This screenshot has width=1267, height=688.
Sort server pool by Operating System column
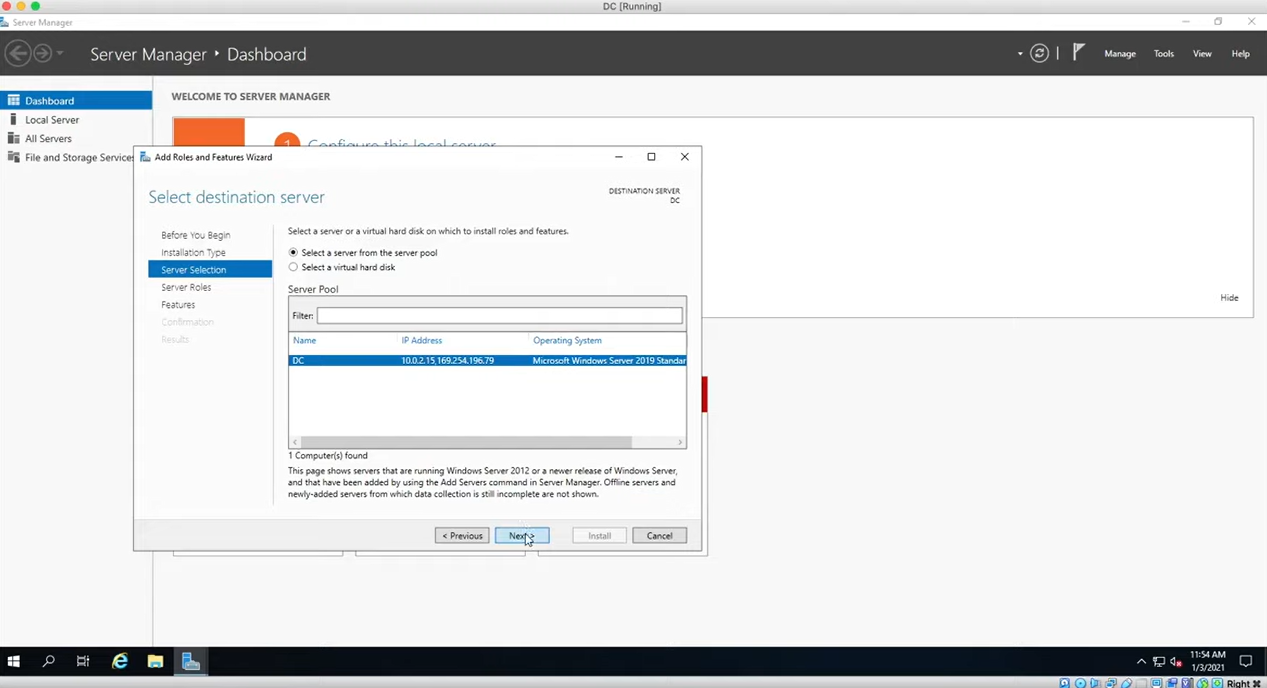pyautogui.click(x=567, y=340)
